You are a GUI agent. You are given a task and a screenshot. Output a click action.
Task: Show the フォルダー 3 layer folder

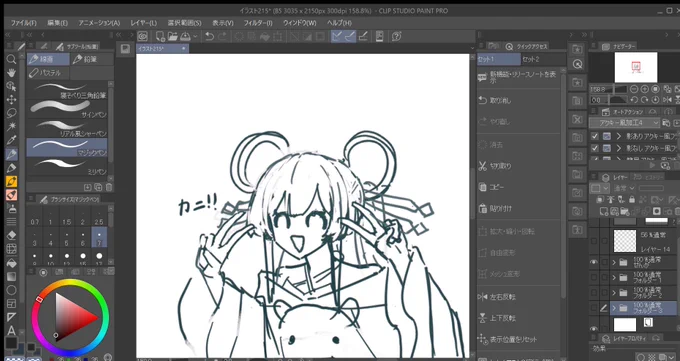pos(594,308)
